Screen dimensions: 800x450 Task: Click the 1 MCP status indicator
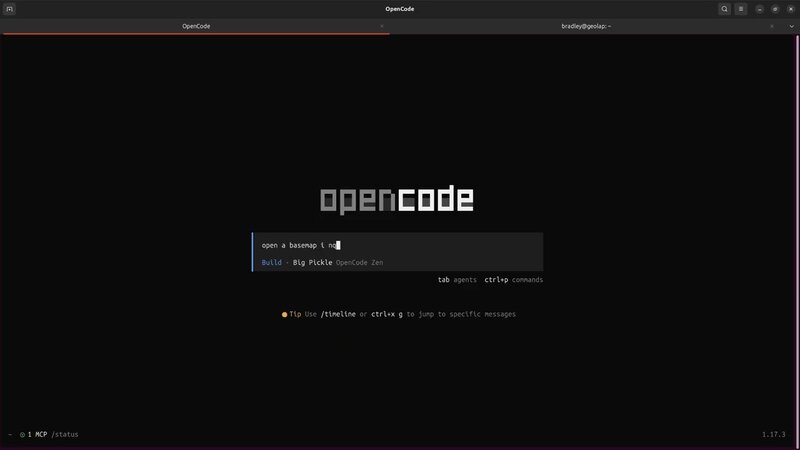[x=37, y=435]
